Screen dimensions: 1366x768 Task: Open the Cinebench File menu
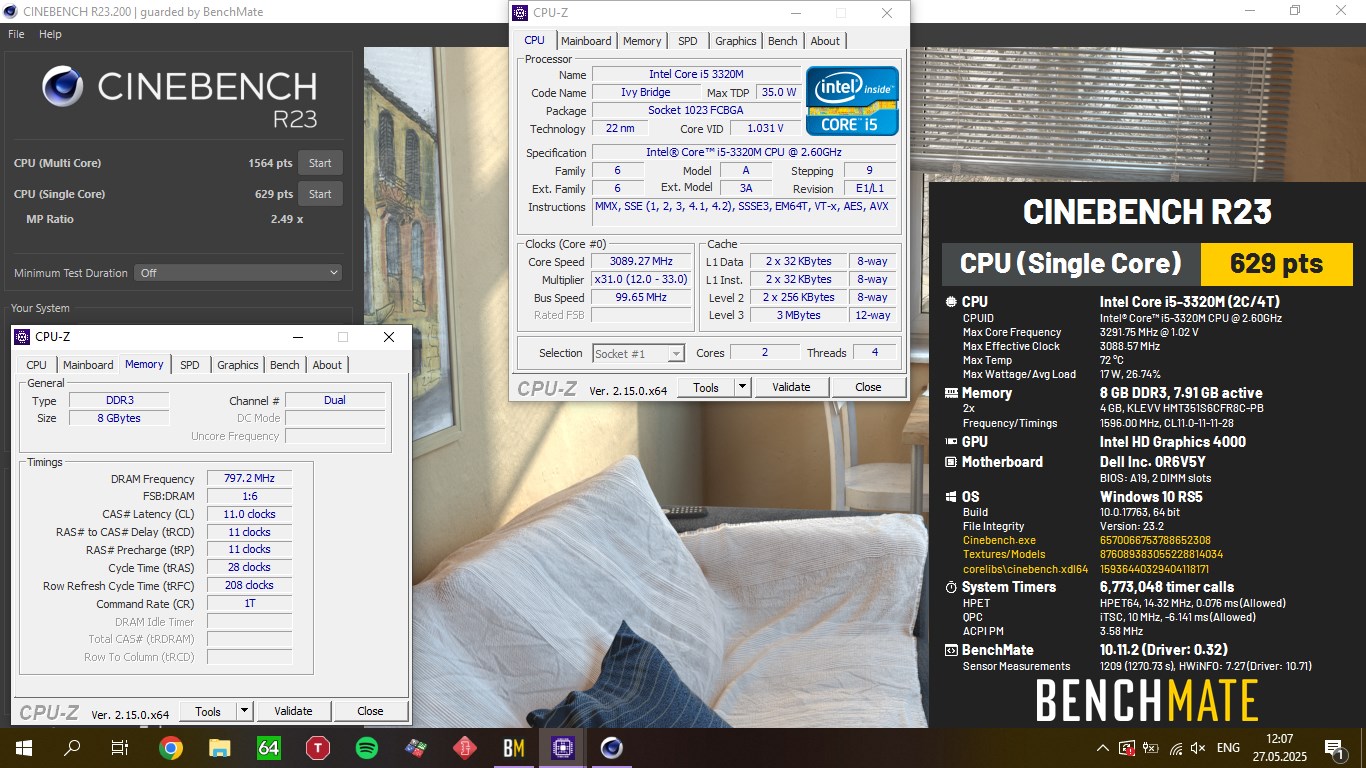click(16, 34)
